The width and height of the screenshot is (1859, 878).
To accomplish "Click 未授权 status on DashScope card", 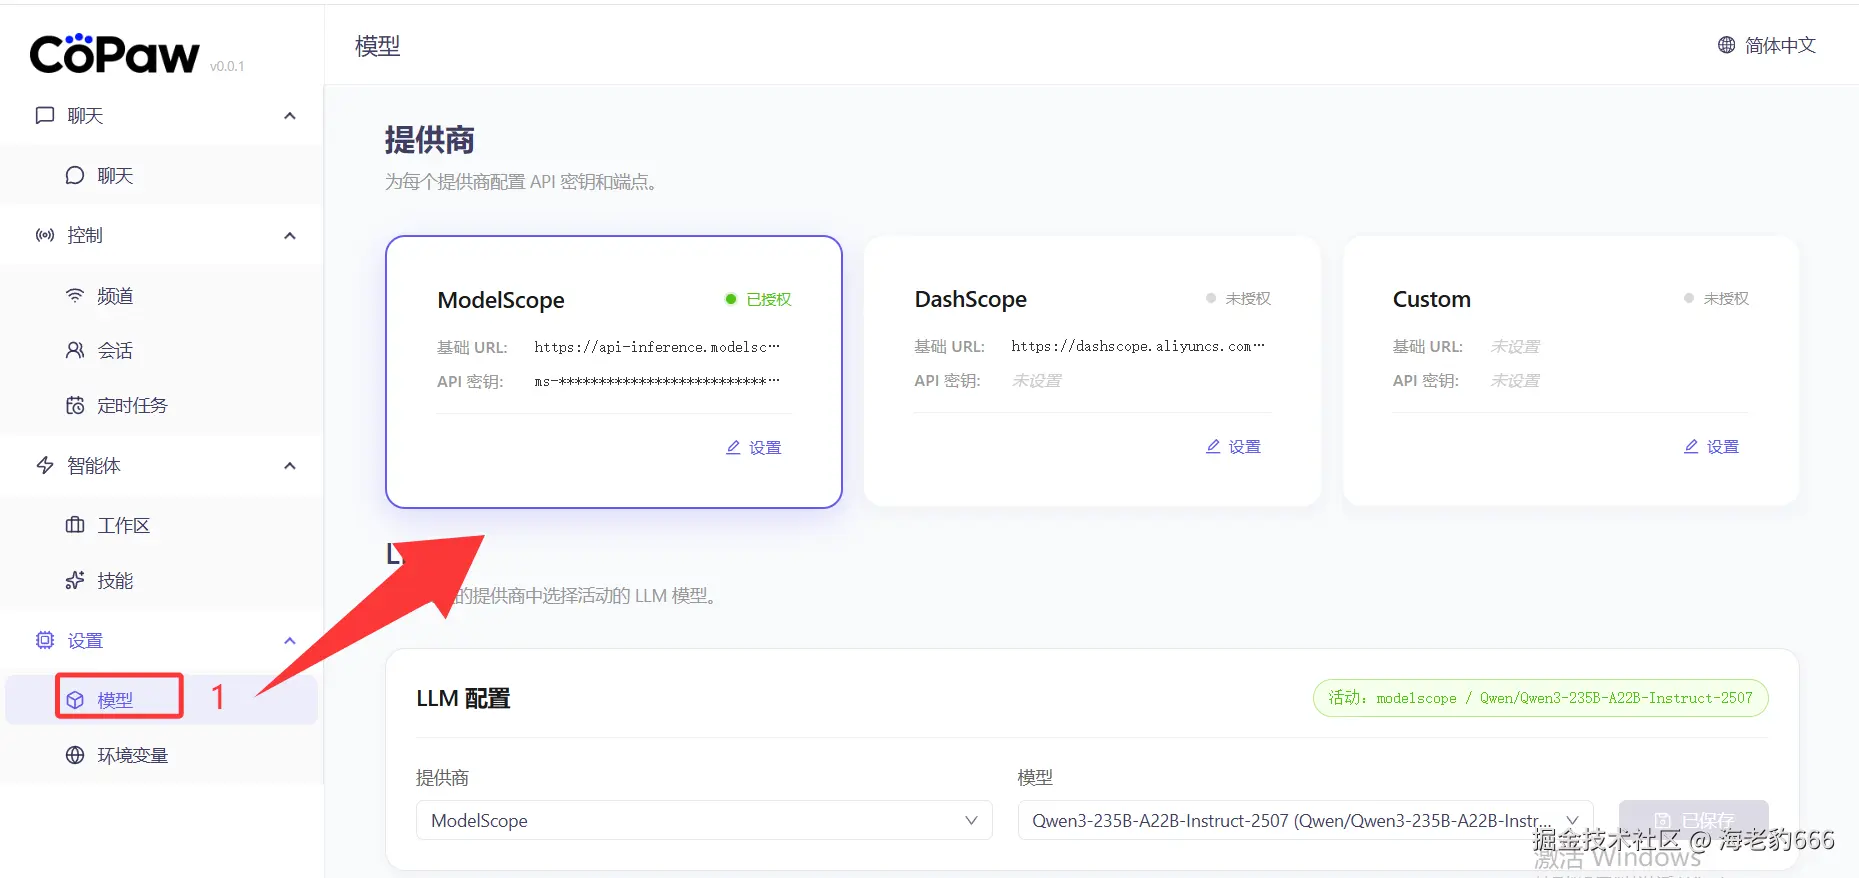I will click(1248, 299).
